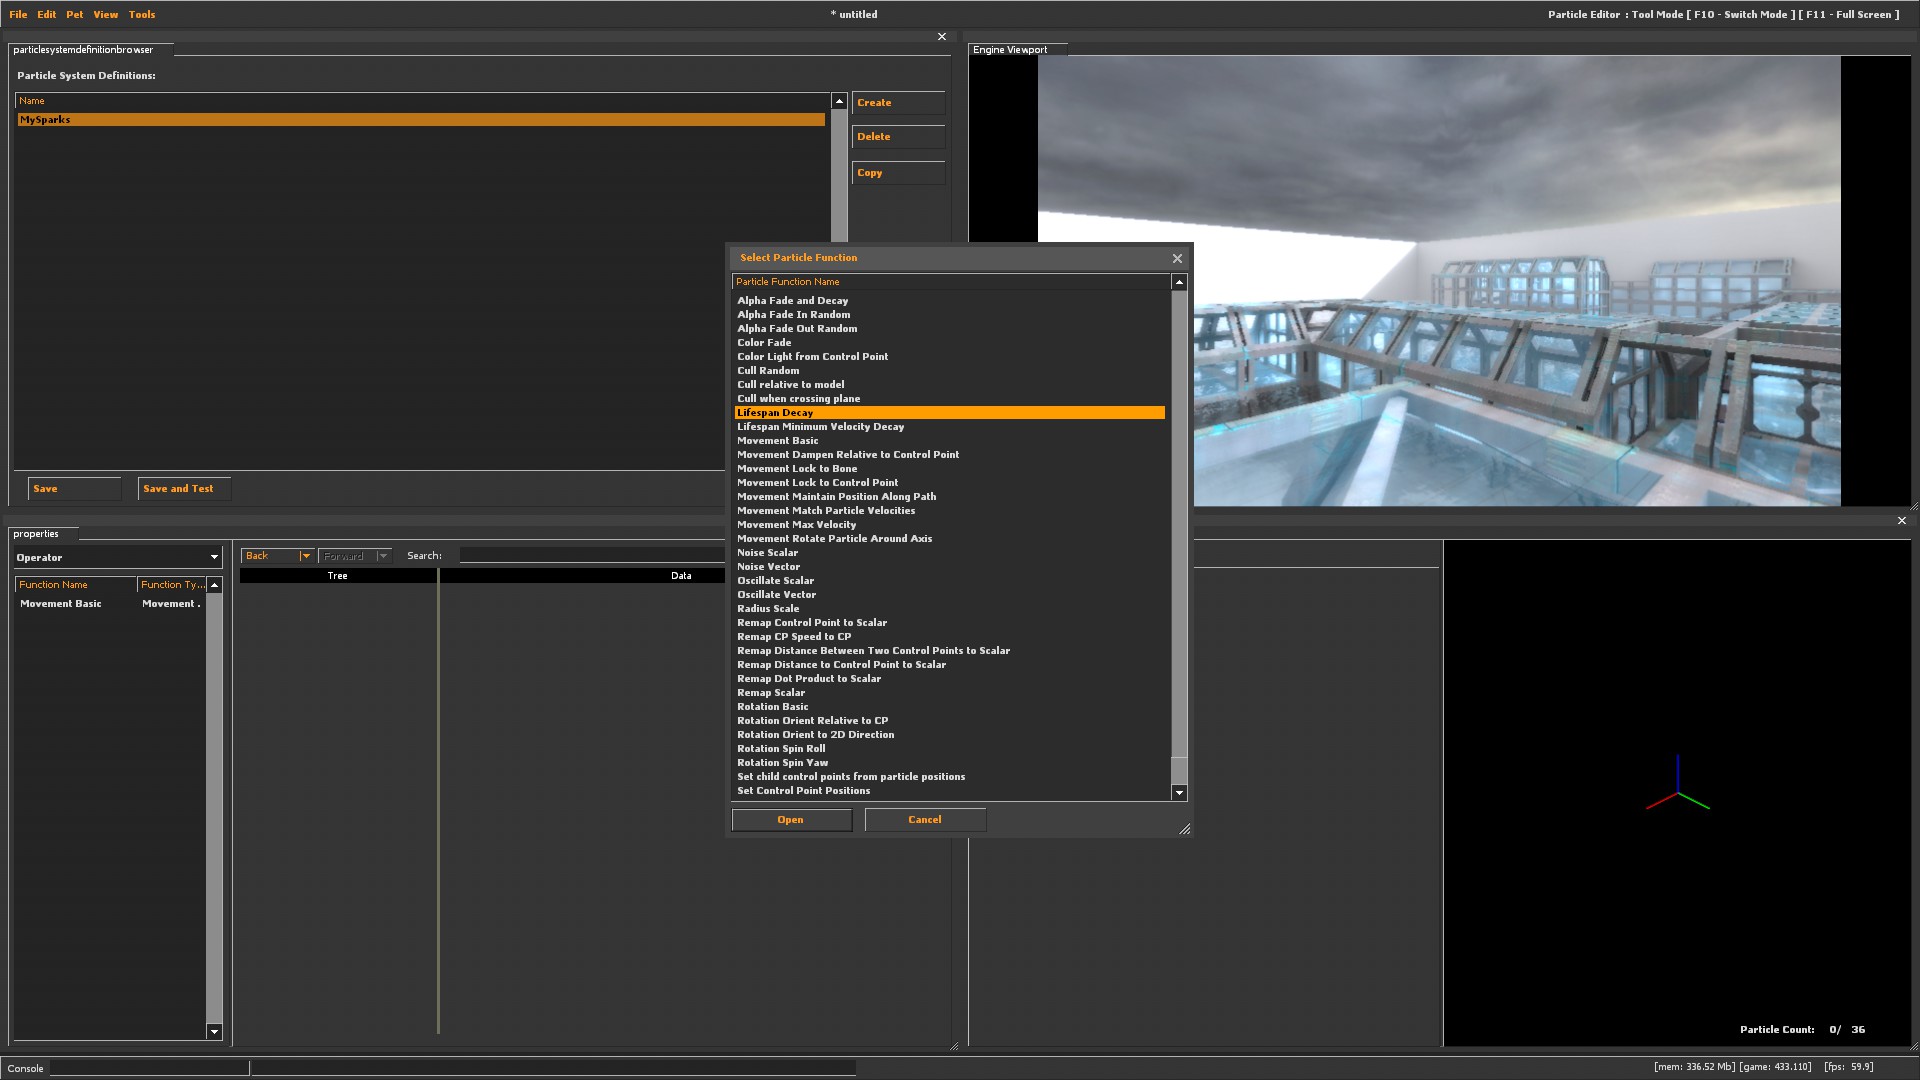The width and height of the screenshot is (1920, 1080).
Task: Close the lower properties panel
Action: [1901, 520]
